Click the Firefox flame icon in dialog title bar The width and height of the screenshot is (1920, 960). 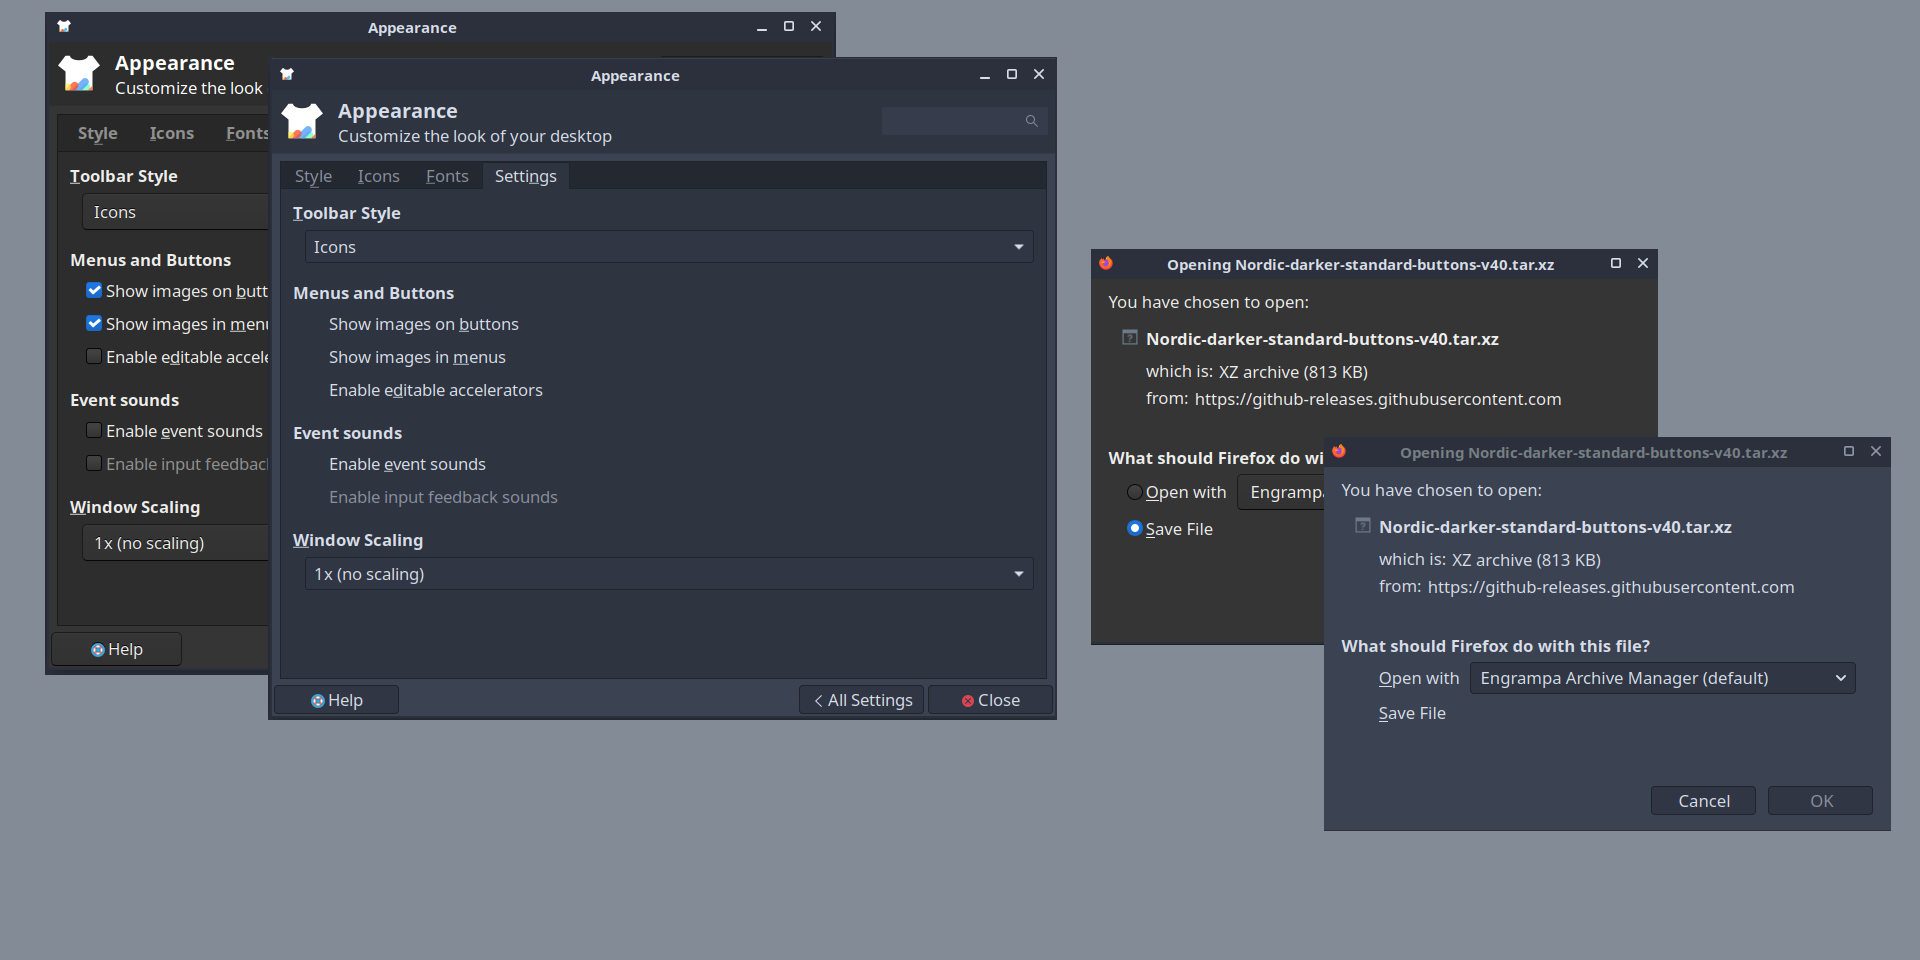click(x=1339, y=451)
